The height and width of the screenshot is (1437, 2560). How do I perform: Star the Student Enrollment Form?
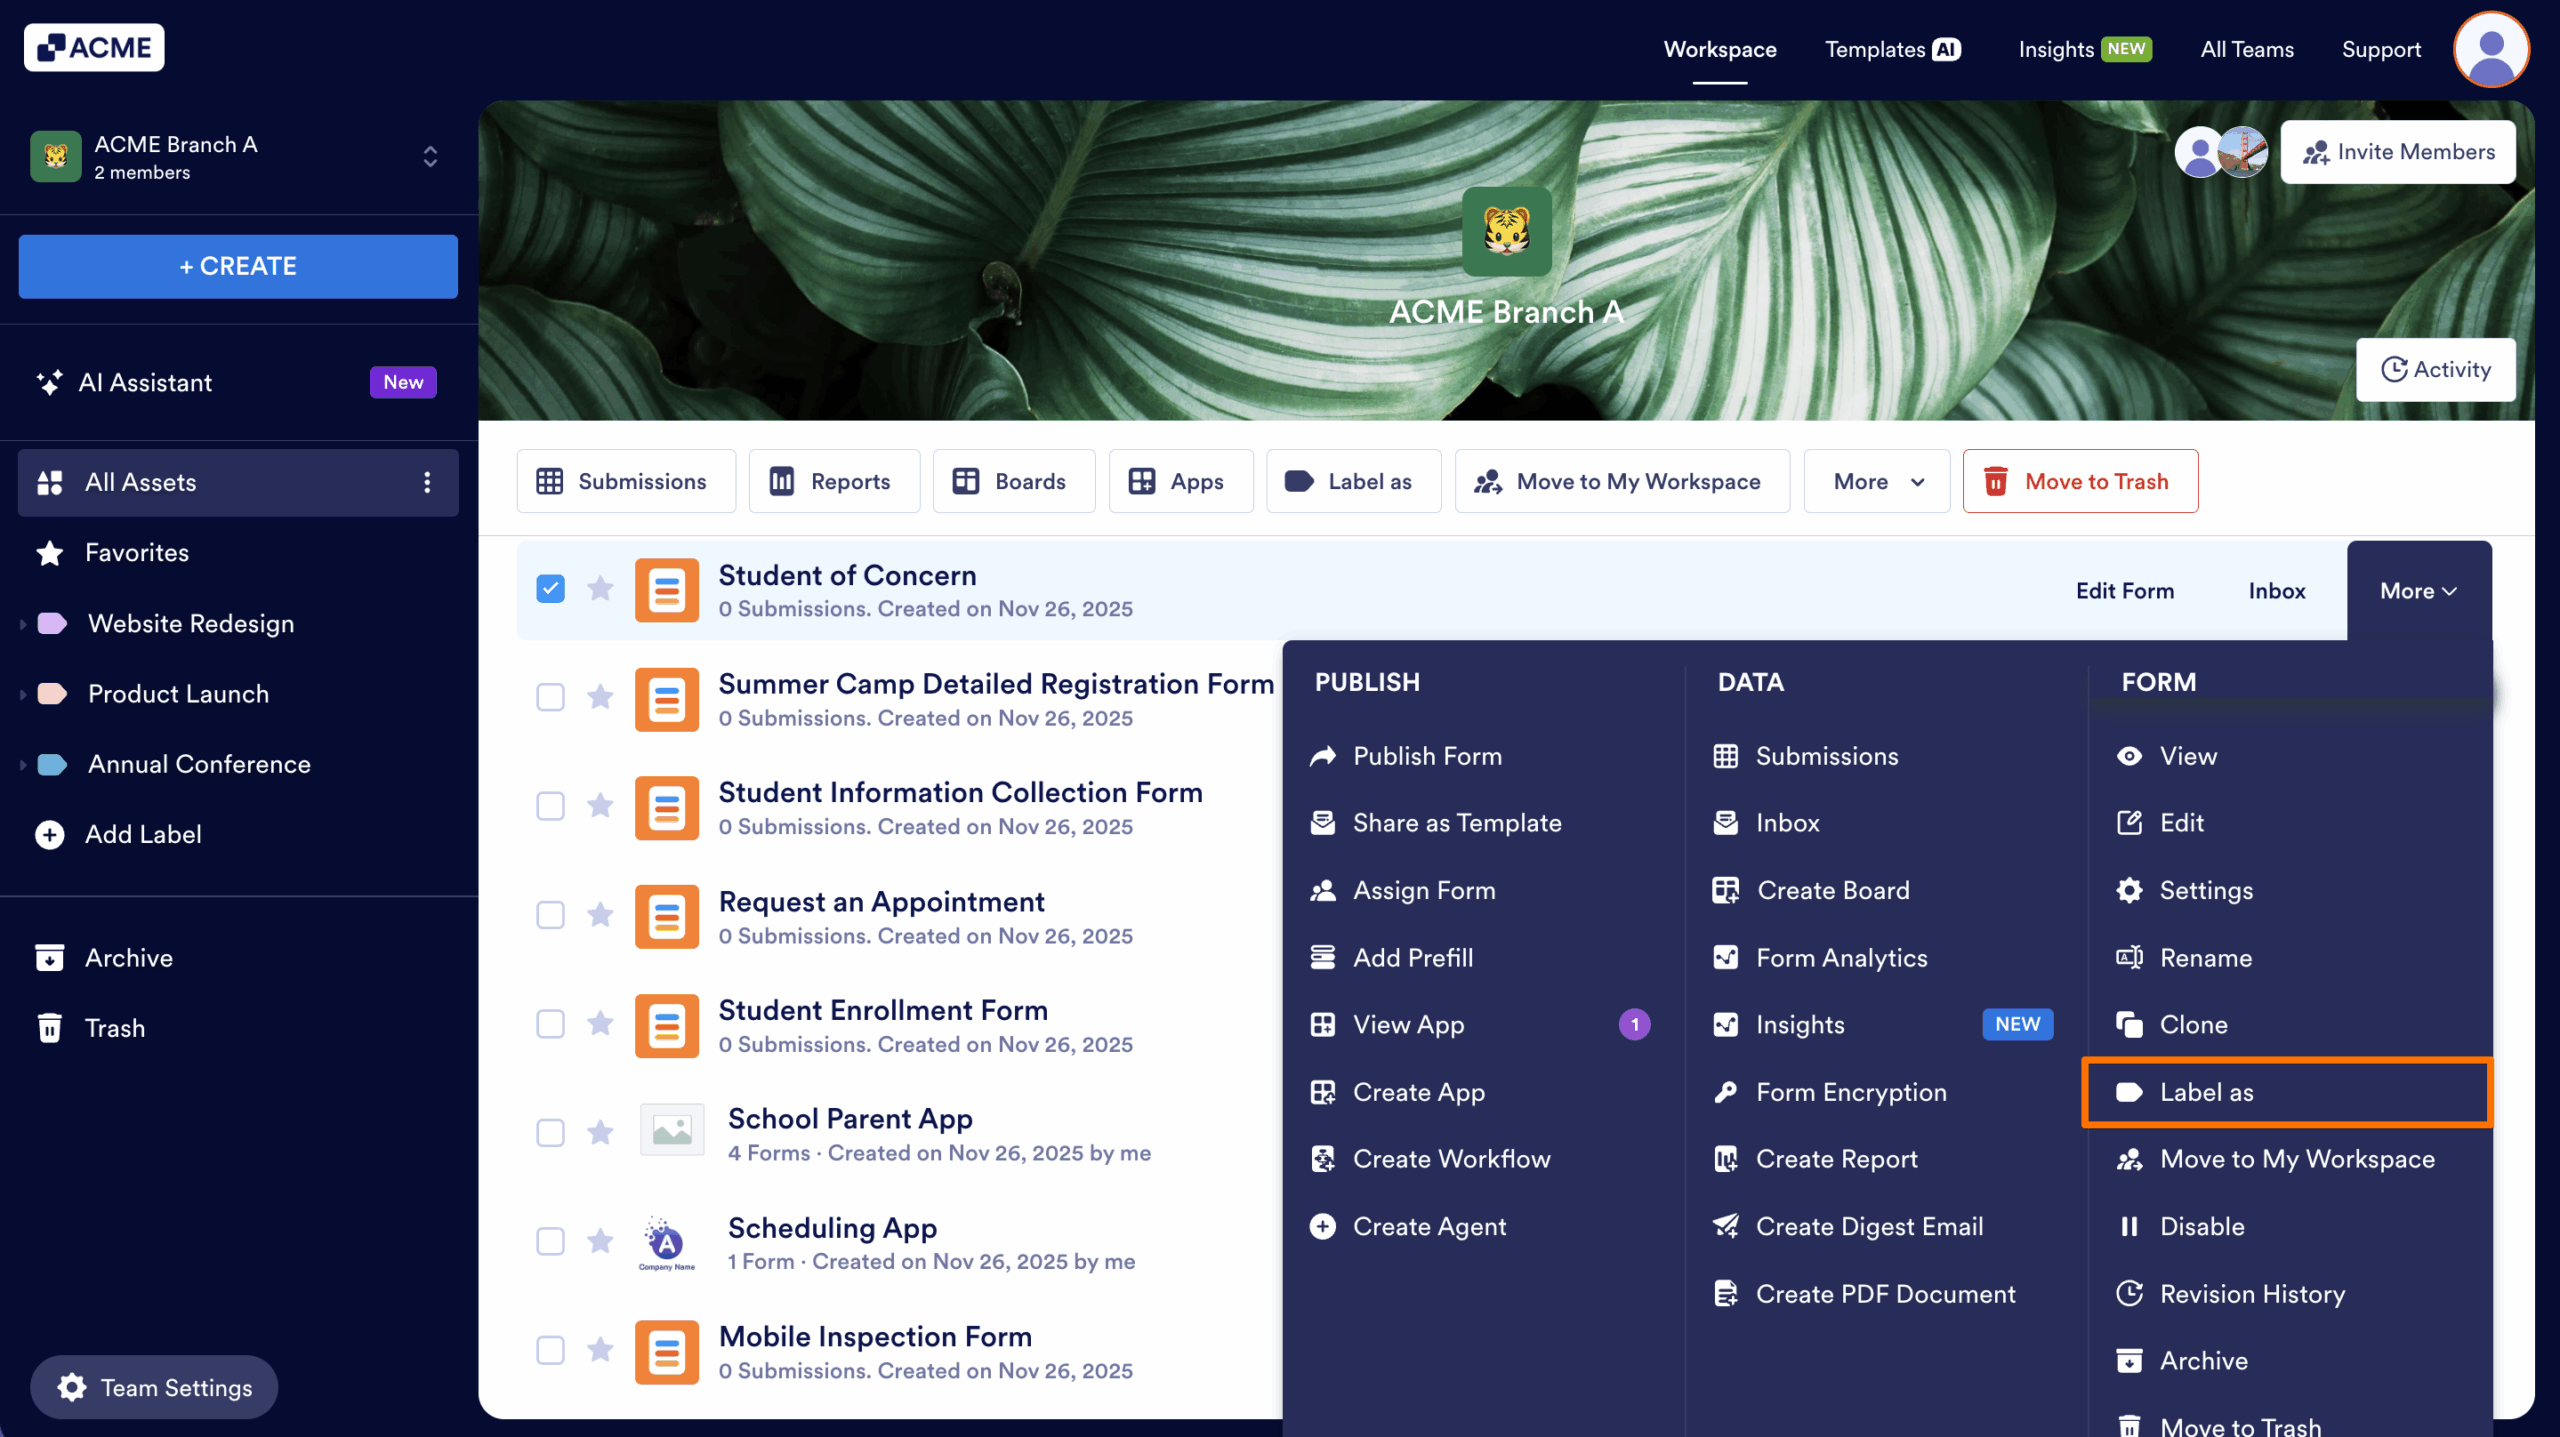point(600,1024)
